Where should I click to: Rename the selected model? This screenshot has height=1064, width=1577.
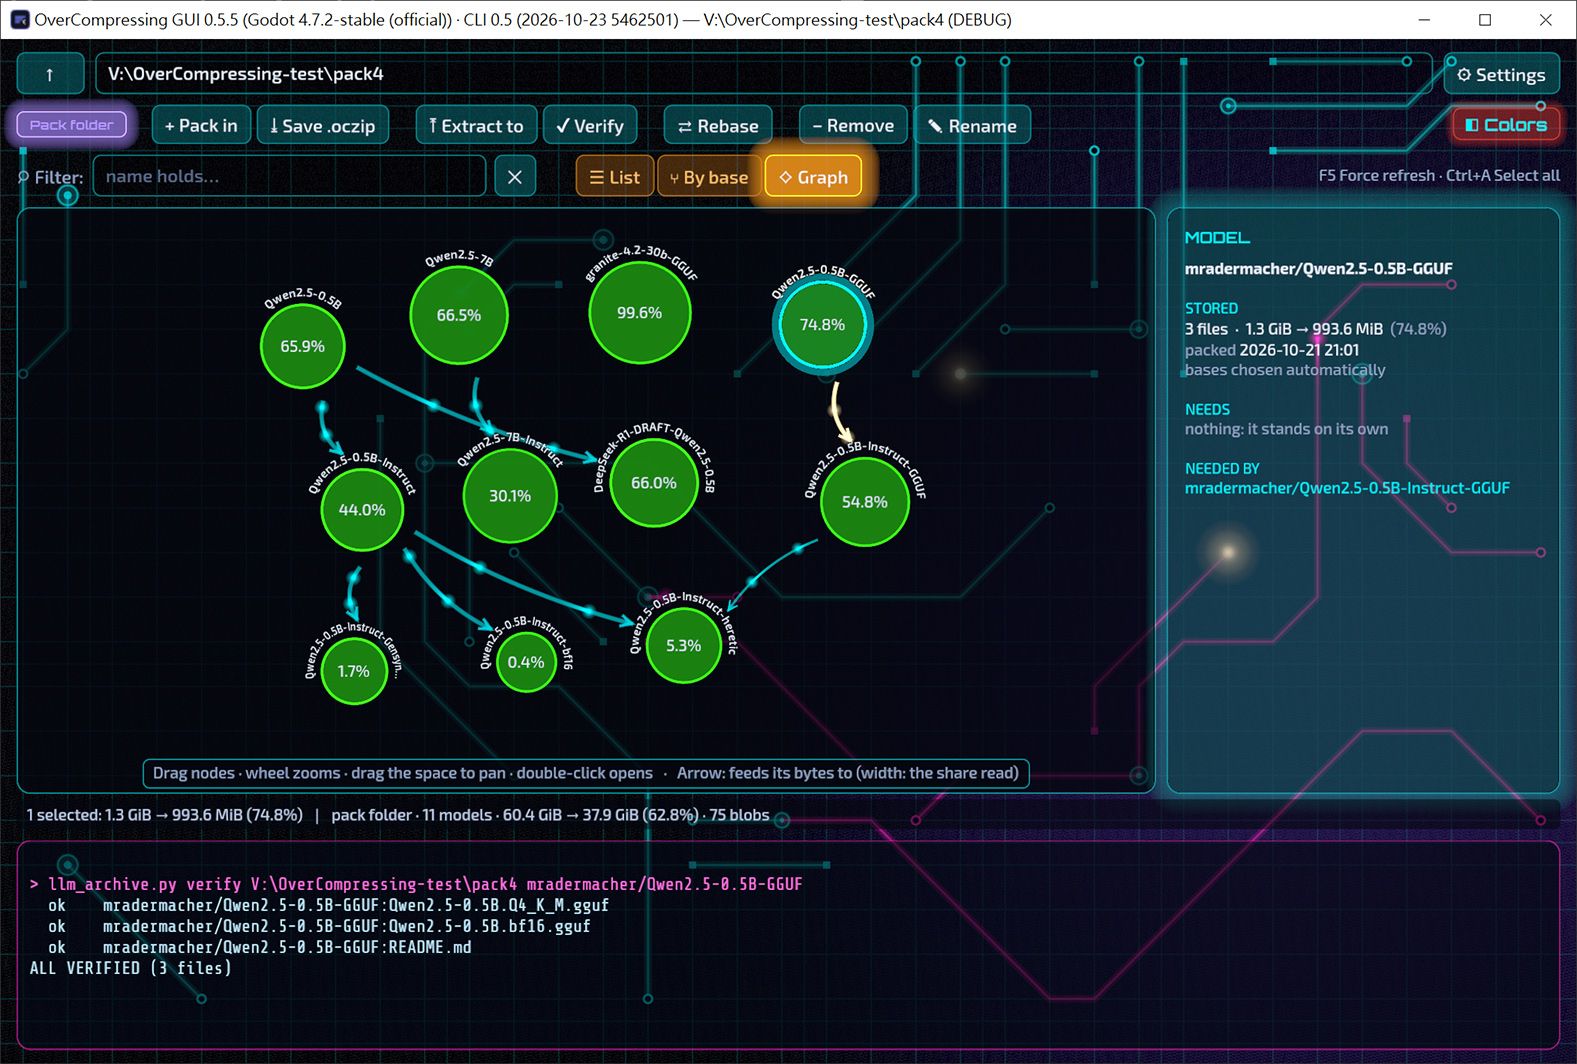tap(972, 126)
